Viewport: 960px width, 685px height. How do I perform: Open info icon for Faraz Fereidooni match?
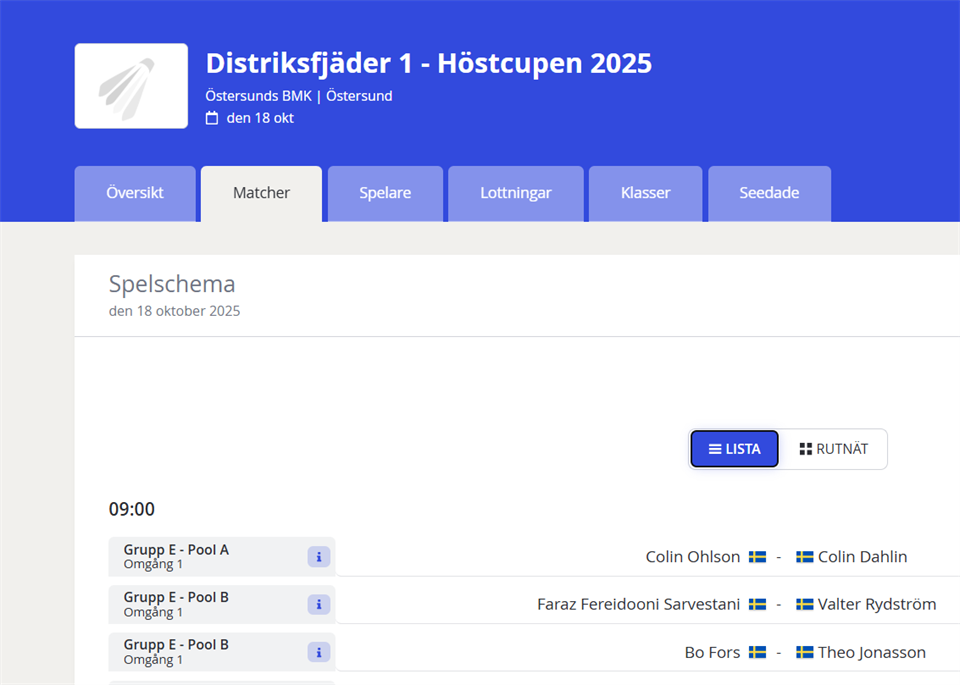(318, 604)
